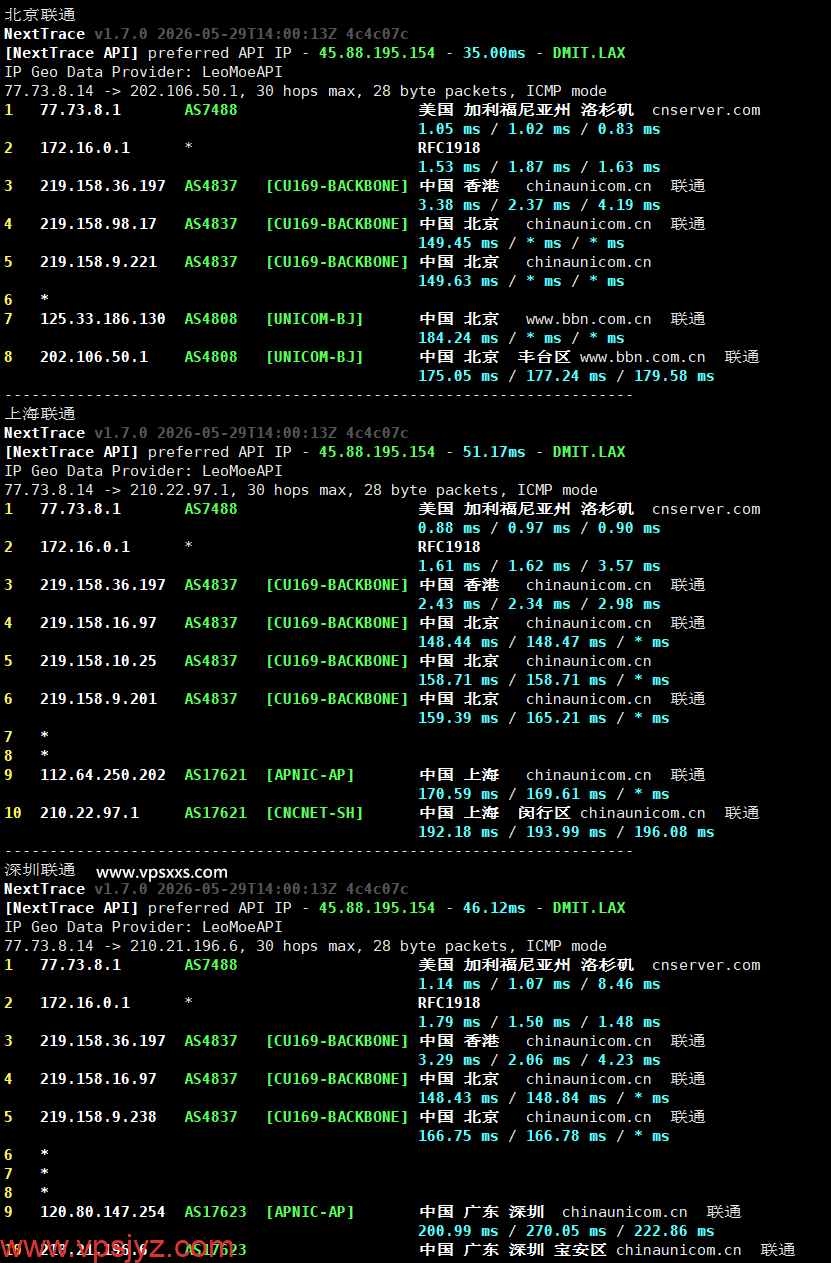Image resolution: width=831 pixels, height=1263 pixels.
Task: Select hop IP 219.158.9.238
Action: [98, 1117]
